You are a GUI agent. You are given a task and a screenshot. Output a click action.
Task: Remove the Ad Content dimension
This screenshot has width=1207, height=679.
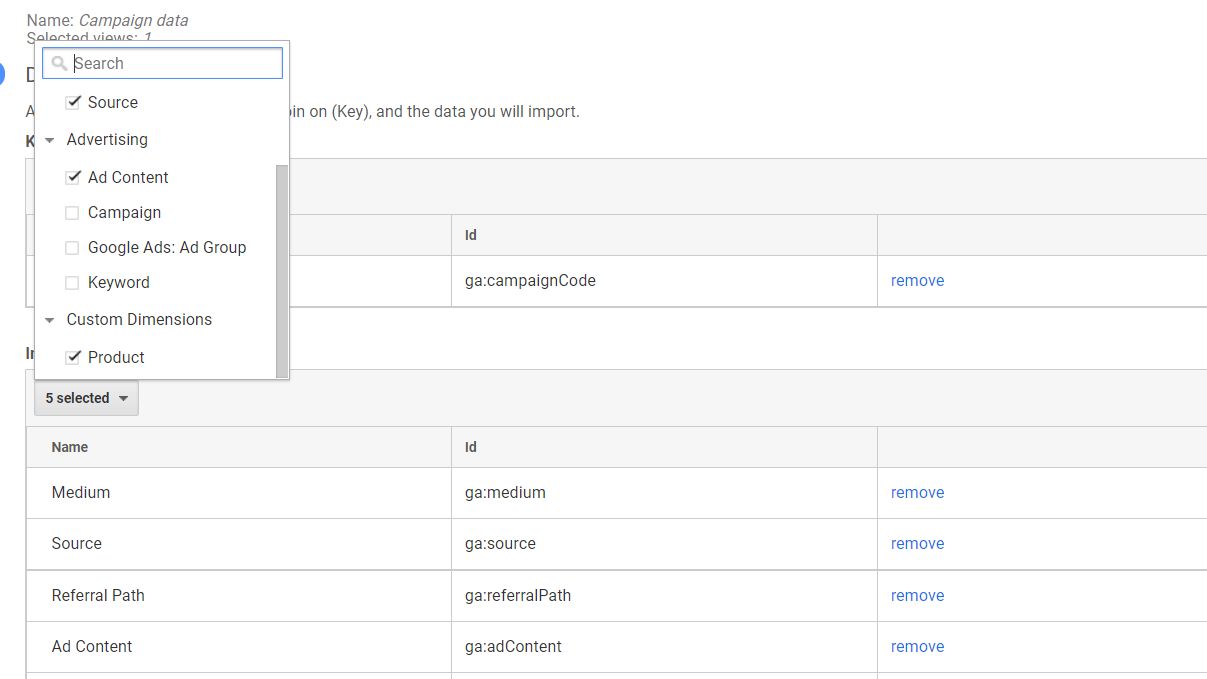click(x=917, y=646)
